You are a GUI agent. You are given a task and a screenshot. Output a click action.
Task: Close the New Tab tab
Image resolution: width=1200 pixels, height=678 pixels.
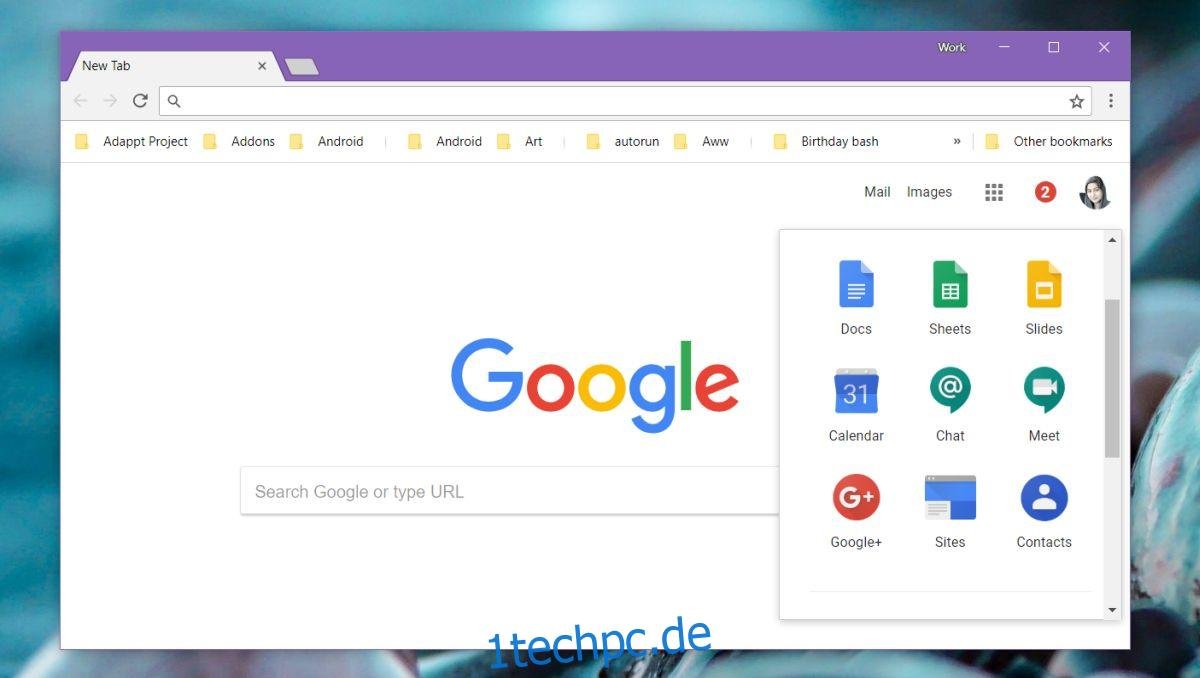[x=262, y=66]
